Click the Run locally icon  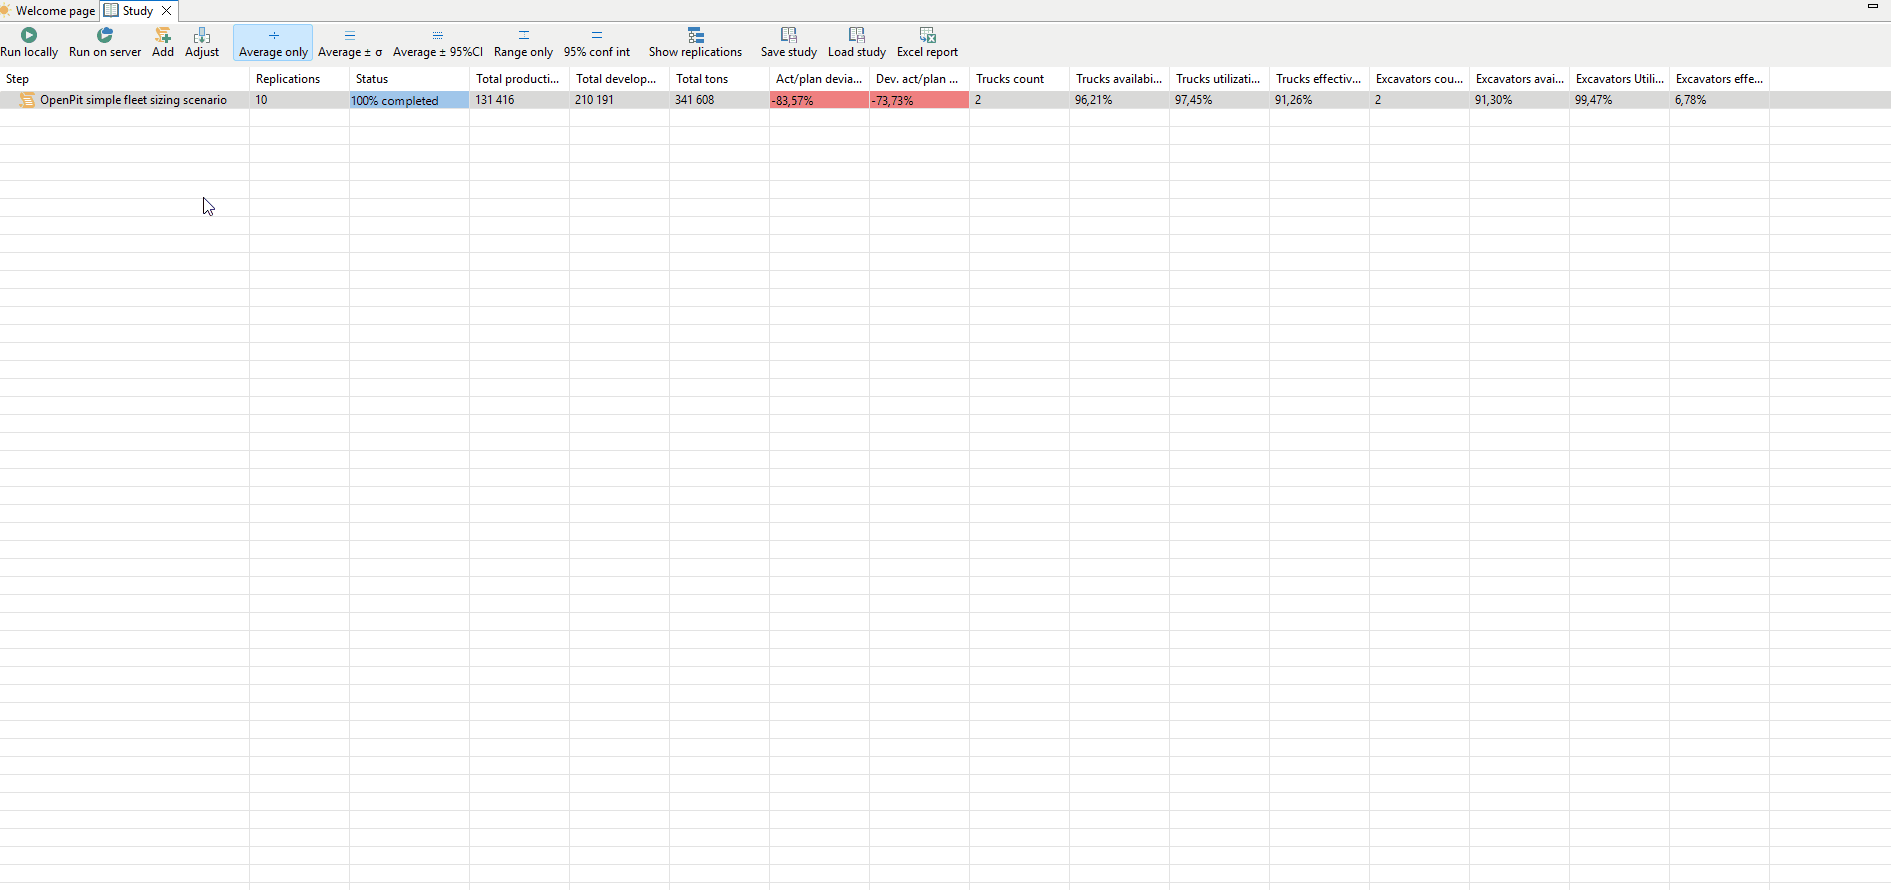tap(29, 35)
